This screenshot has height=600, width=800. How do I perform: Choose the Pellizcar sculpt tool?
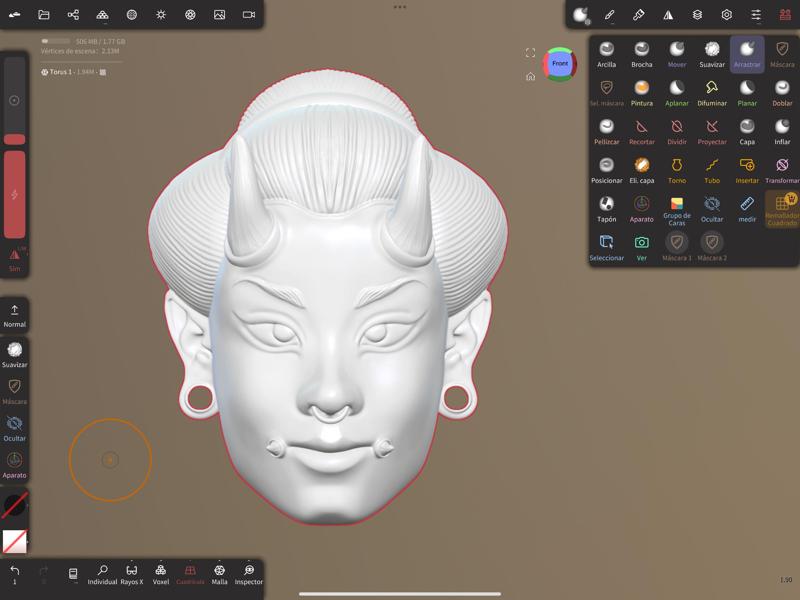click(x=606, y=131)
